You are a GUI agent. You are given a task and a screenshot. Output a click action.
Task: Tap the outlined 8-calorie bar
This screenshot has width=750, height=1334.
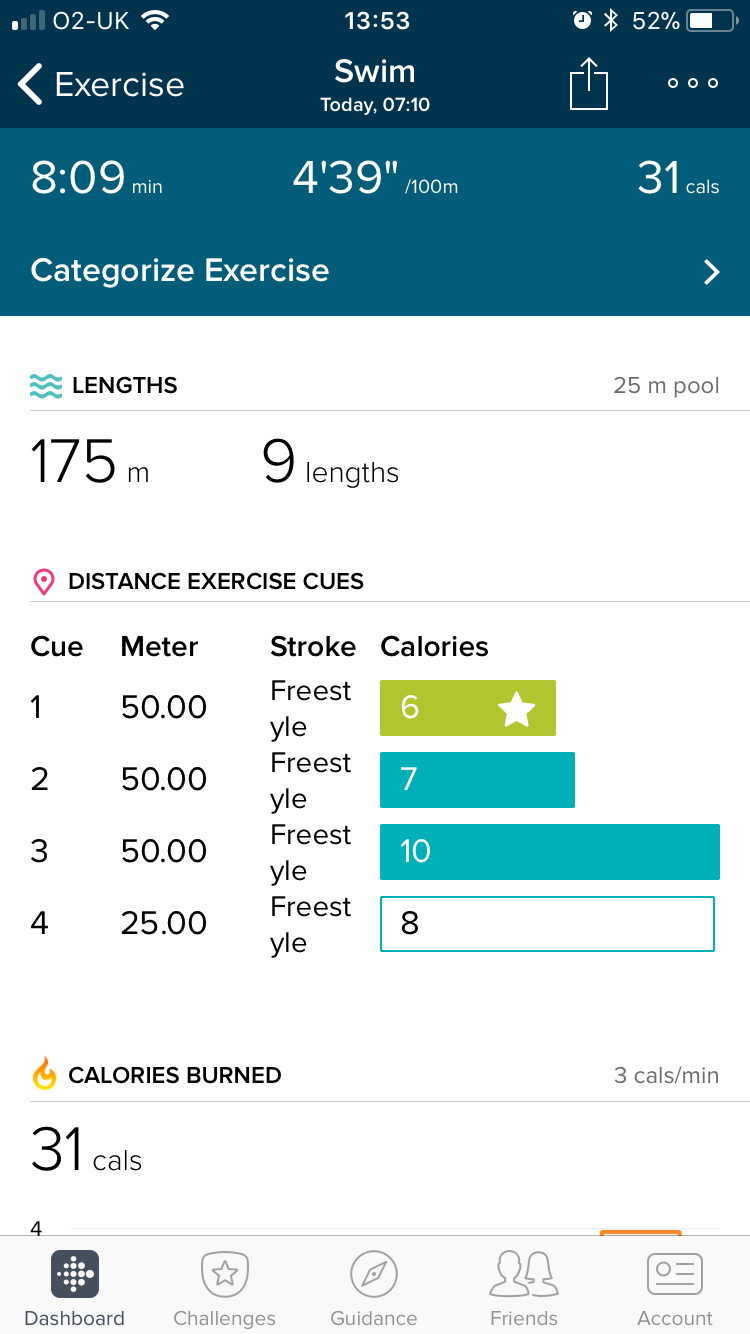[547, 923]
